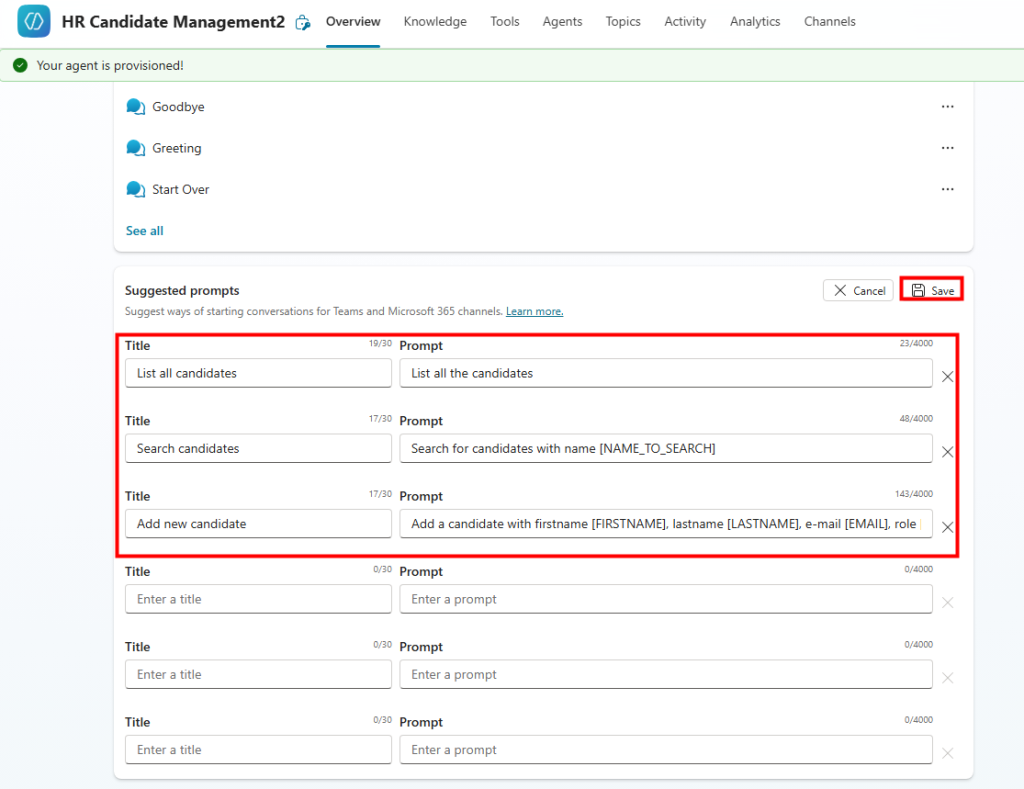Cancel editing suggested prompts
The image size is (1024, 789).
(x=858, y=290)
